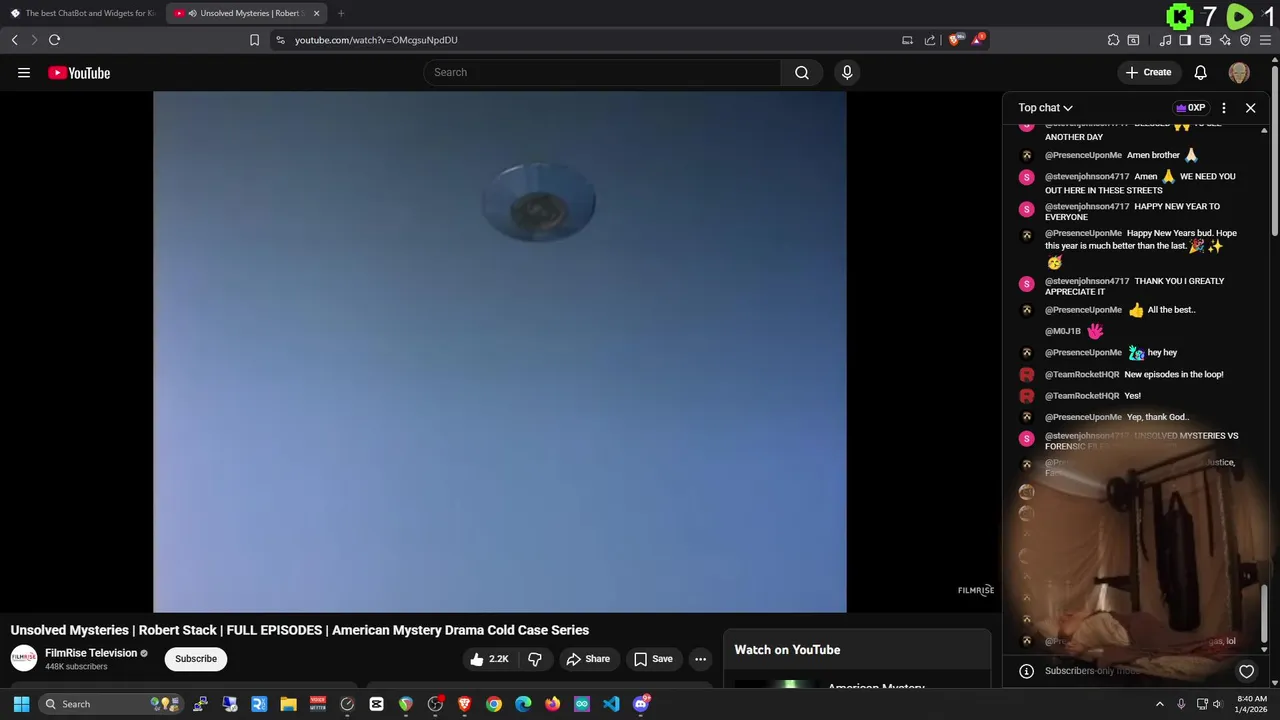Image resolution: width=1280 pixels, height=720 pixels.
Task: Open Brave Shields lion icon
Action: (x=954, y=40)
